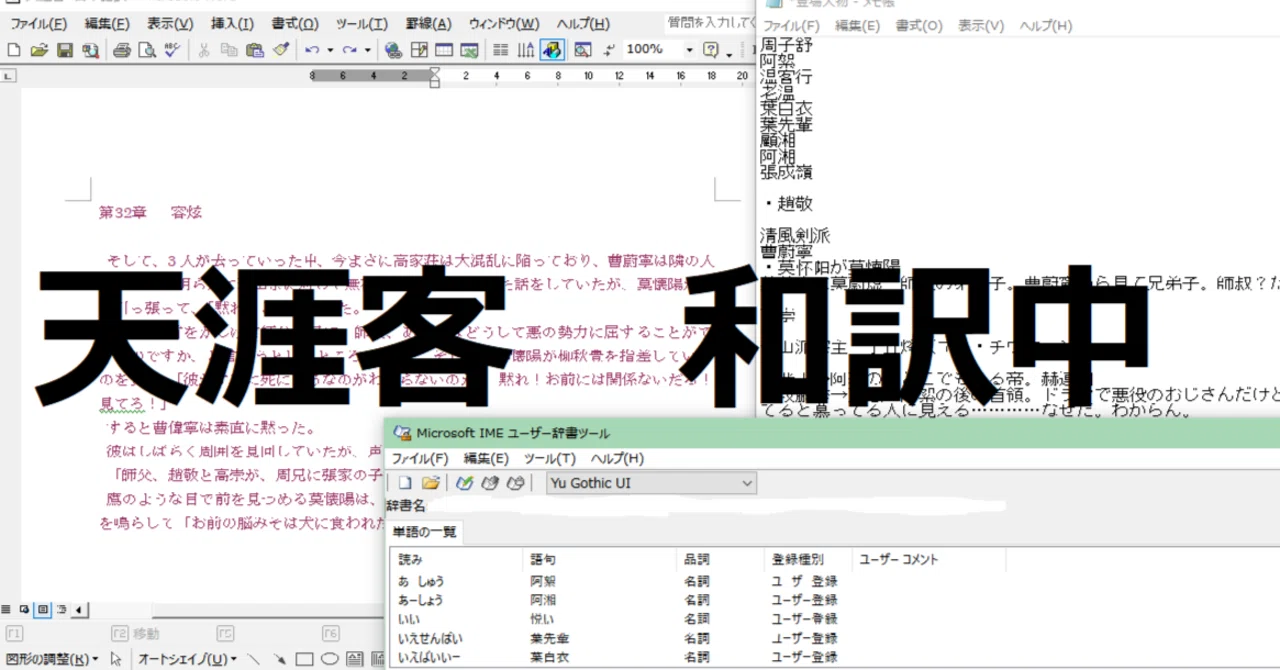
Task: Cut selection with scissors icon
Action: tap(204, 50)
